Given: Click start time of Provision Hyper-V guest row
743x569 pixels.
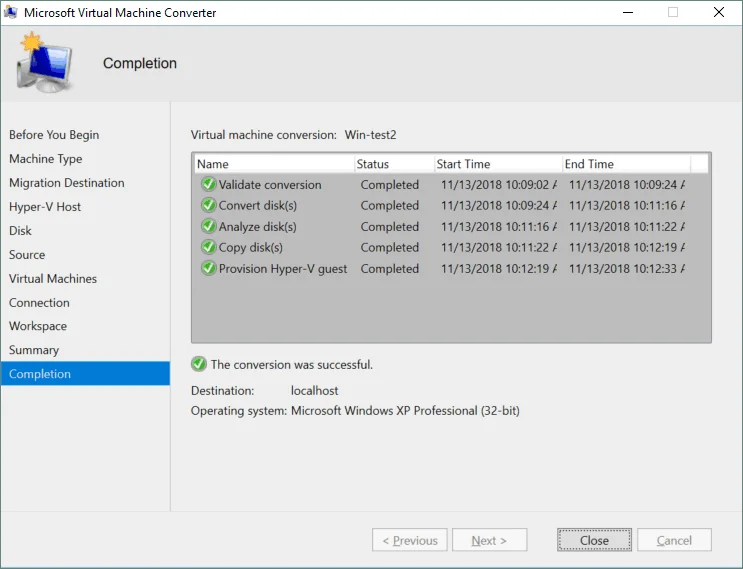Looking at the screenshot, I should 499,269.
